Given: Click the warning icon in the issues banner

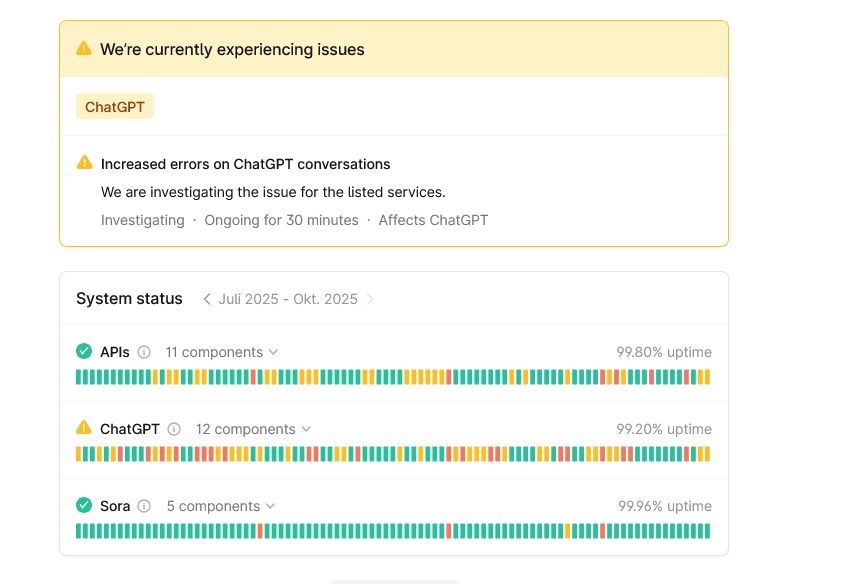Looking at the screenshot, I should pos(83,46).
